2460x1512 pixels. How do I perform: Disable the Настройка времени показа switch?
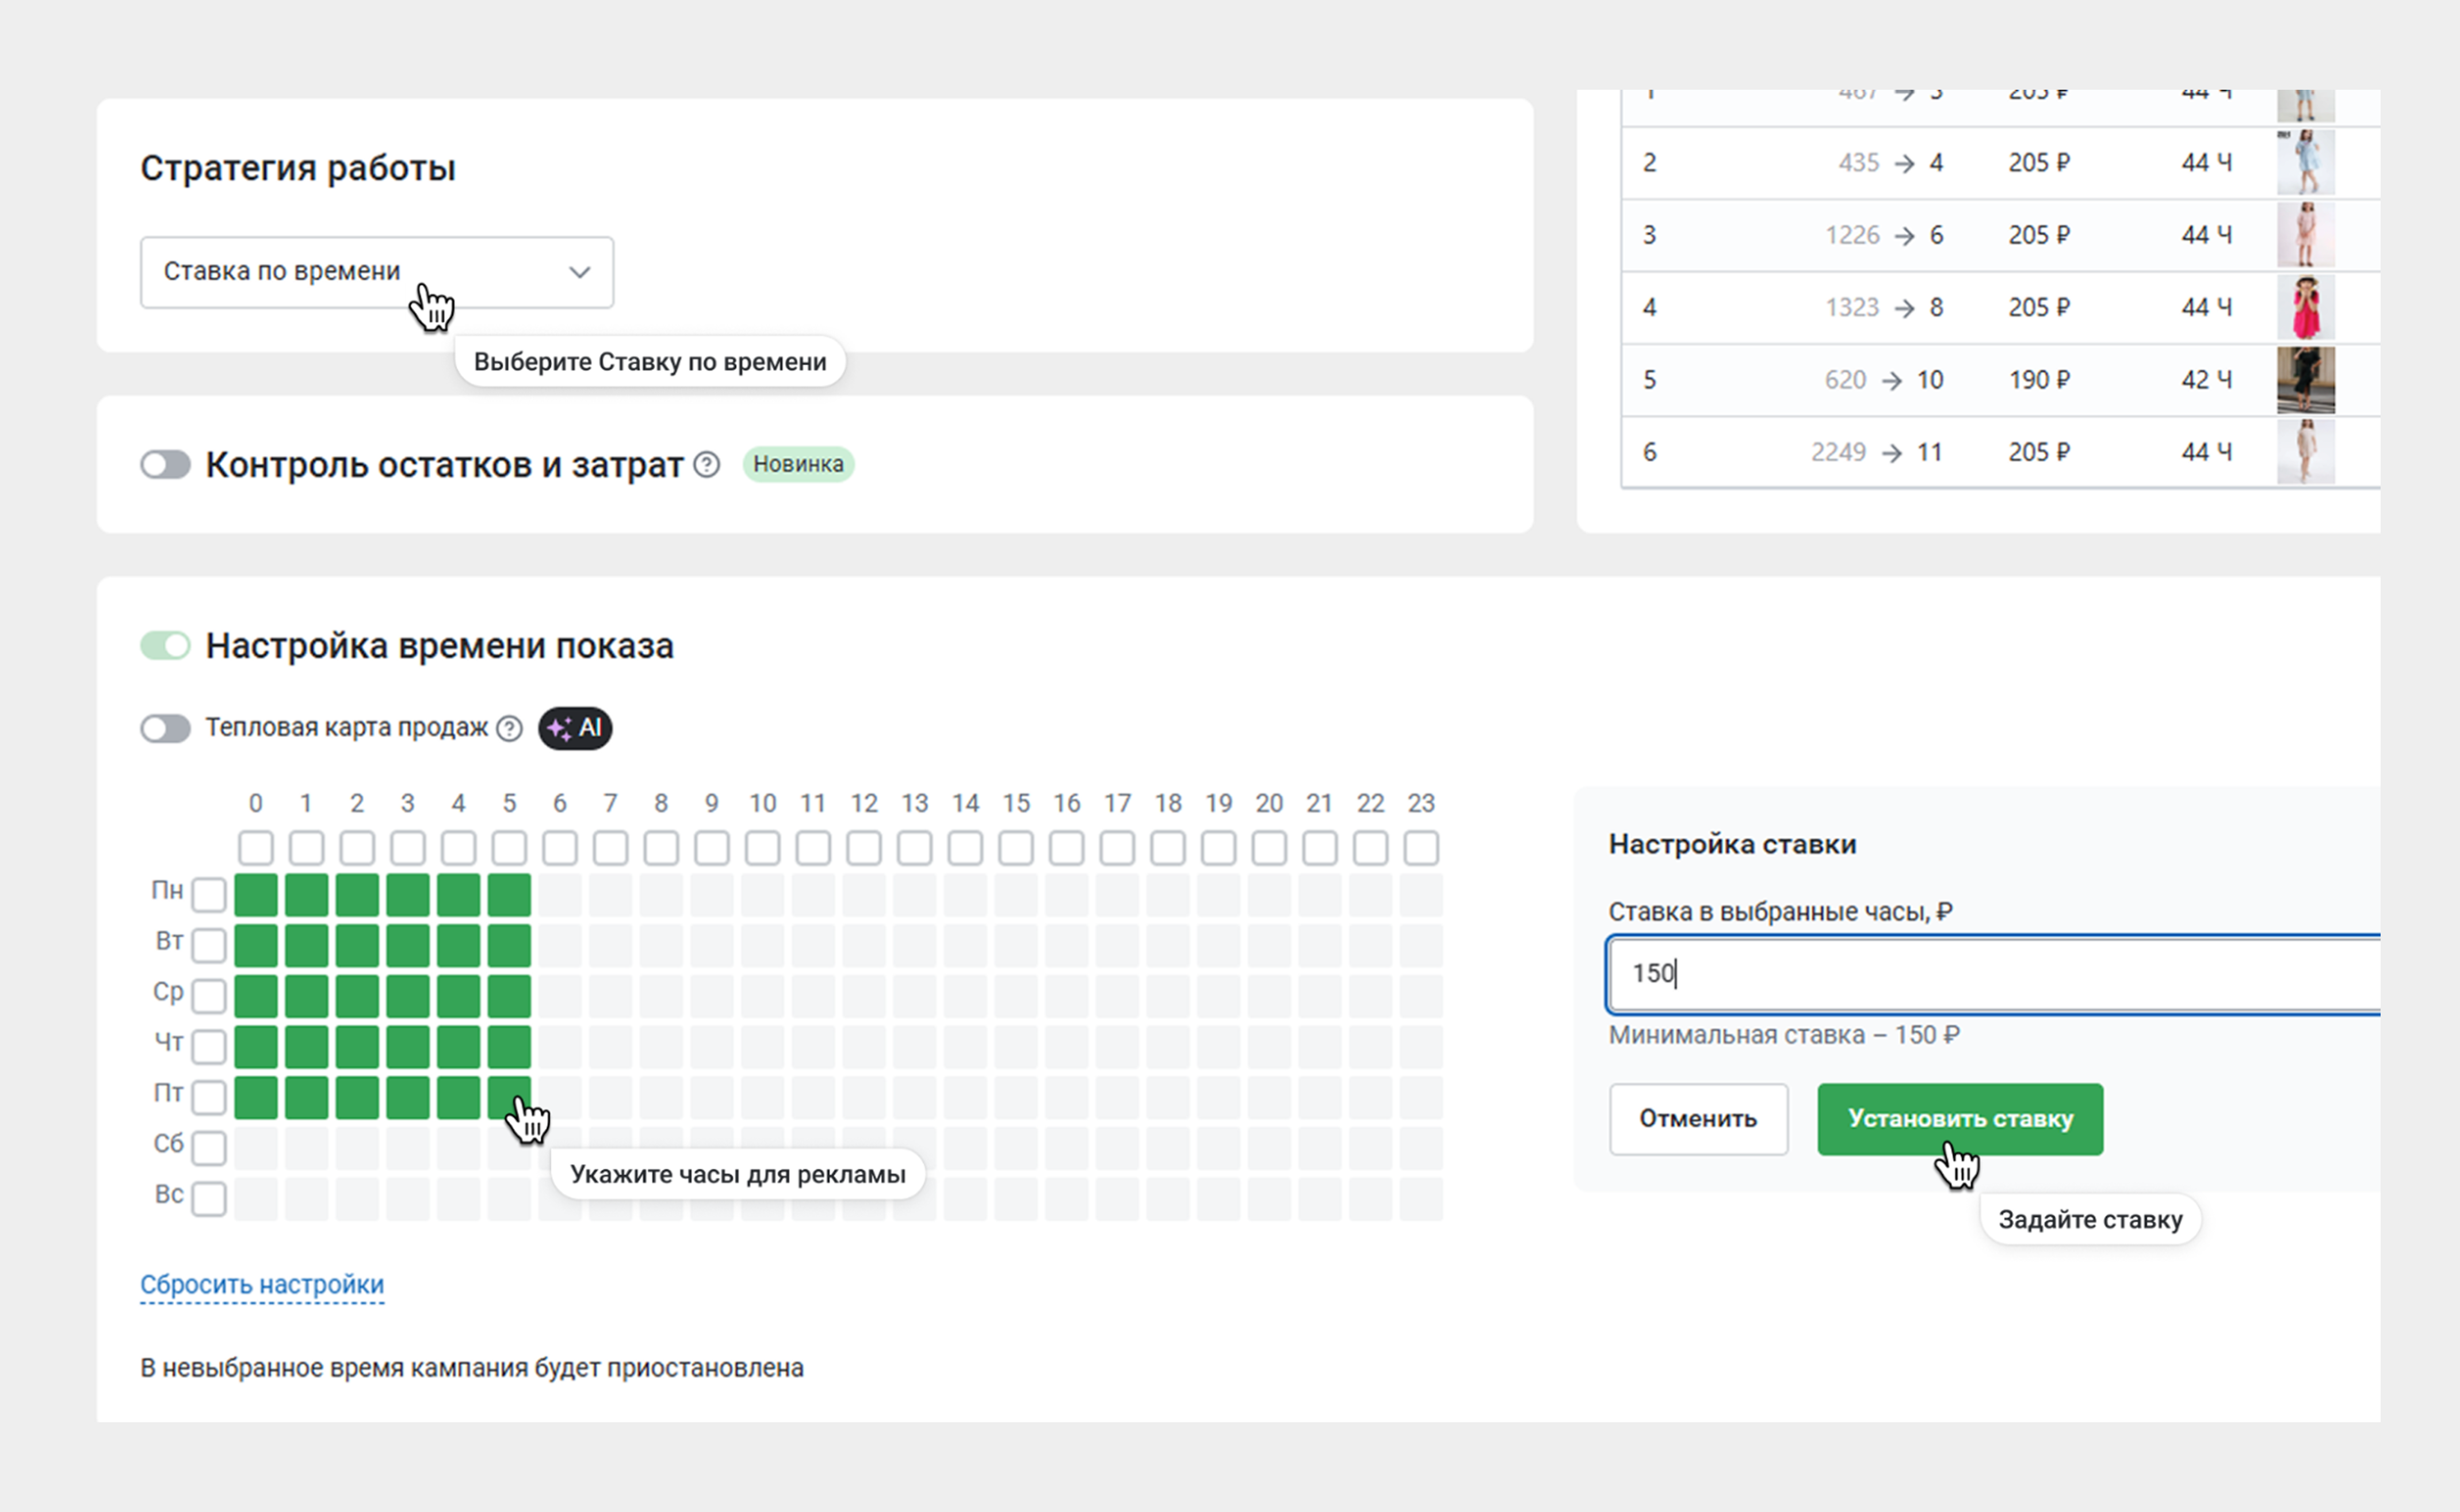pos(165,646)
